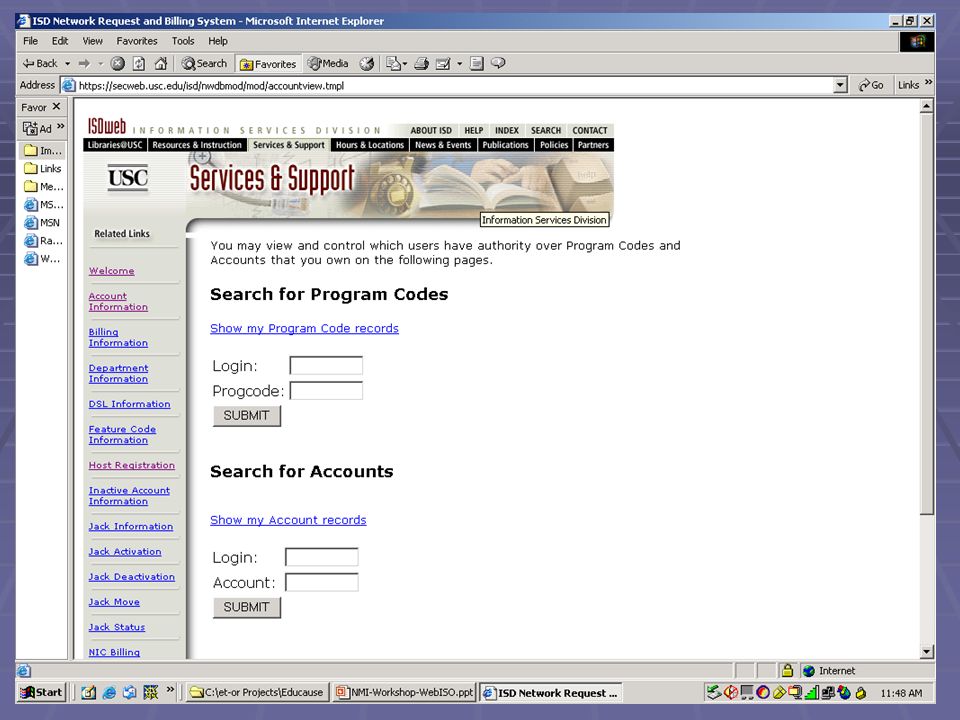Go back using the Back arrow
This screenshot has width=960, height=720.
[x=39, y=63]
